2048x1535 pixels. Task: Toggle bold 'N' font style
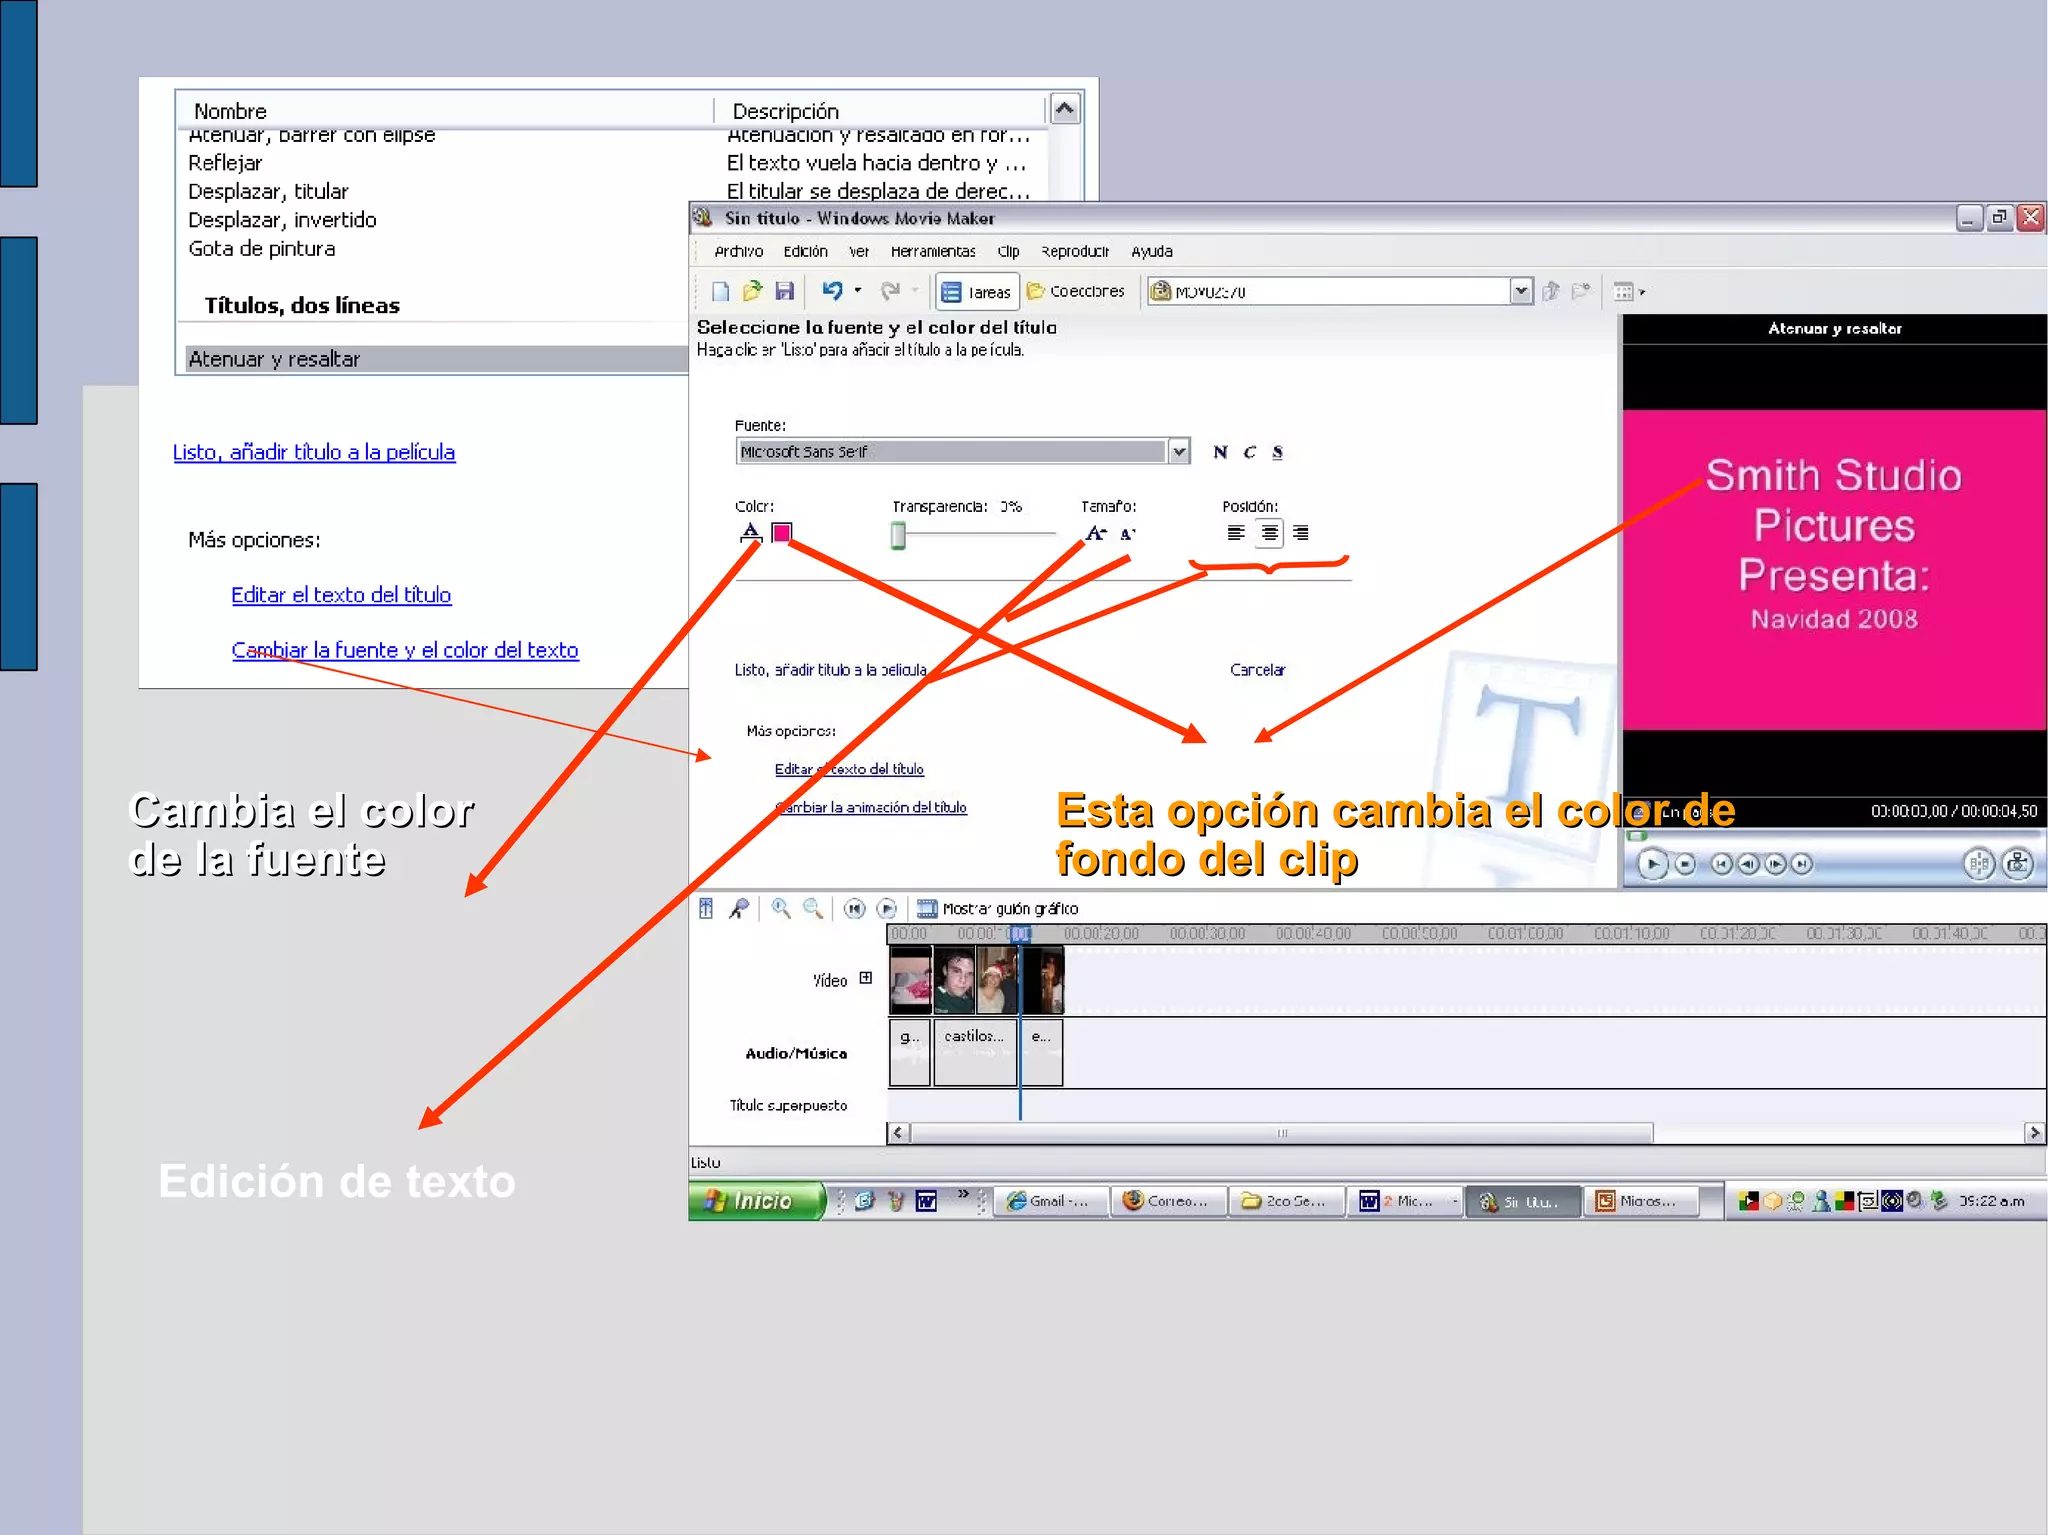(x=1220, y=452)
